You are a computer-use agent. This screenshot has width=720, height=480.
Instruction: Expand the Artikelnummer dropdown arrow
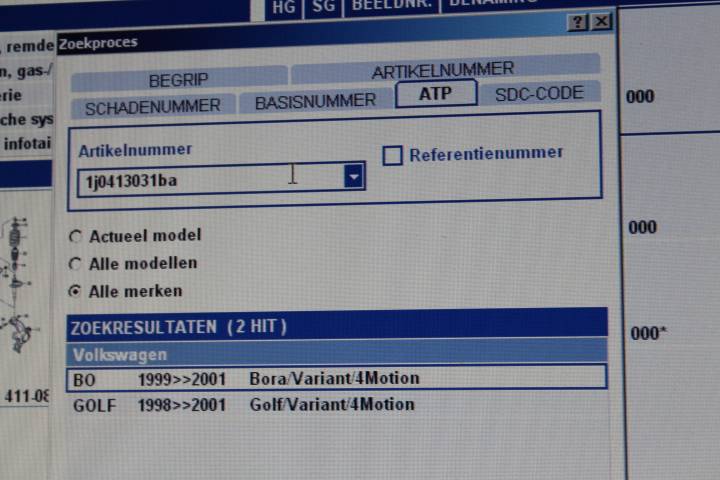tap(354, 176)
